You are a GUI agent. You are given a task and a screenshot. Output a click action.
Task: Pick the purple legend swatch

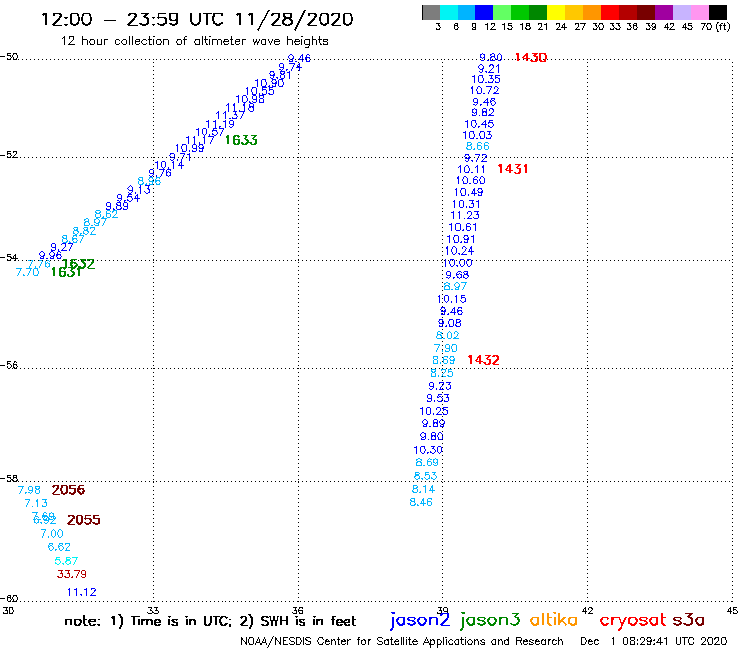pyautogui.click(x=664, y=12)
